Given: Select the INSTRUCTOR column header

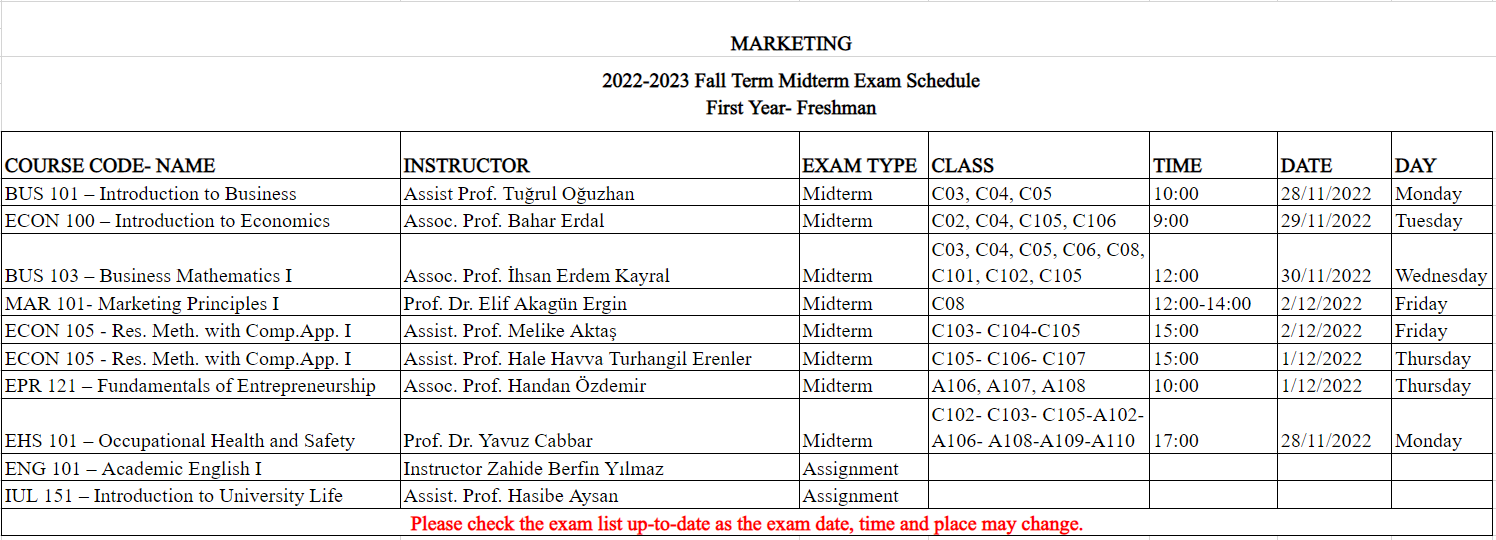Looking at the screenshot, I should 600,156.
